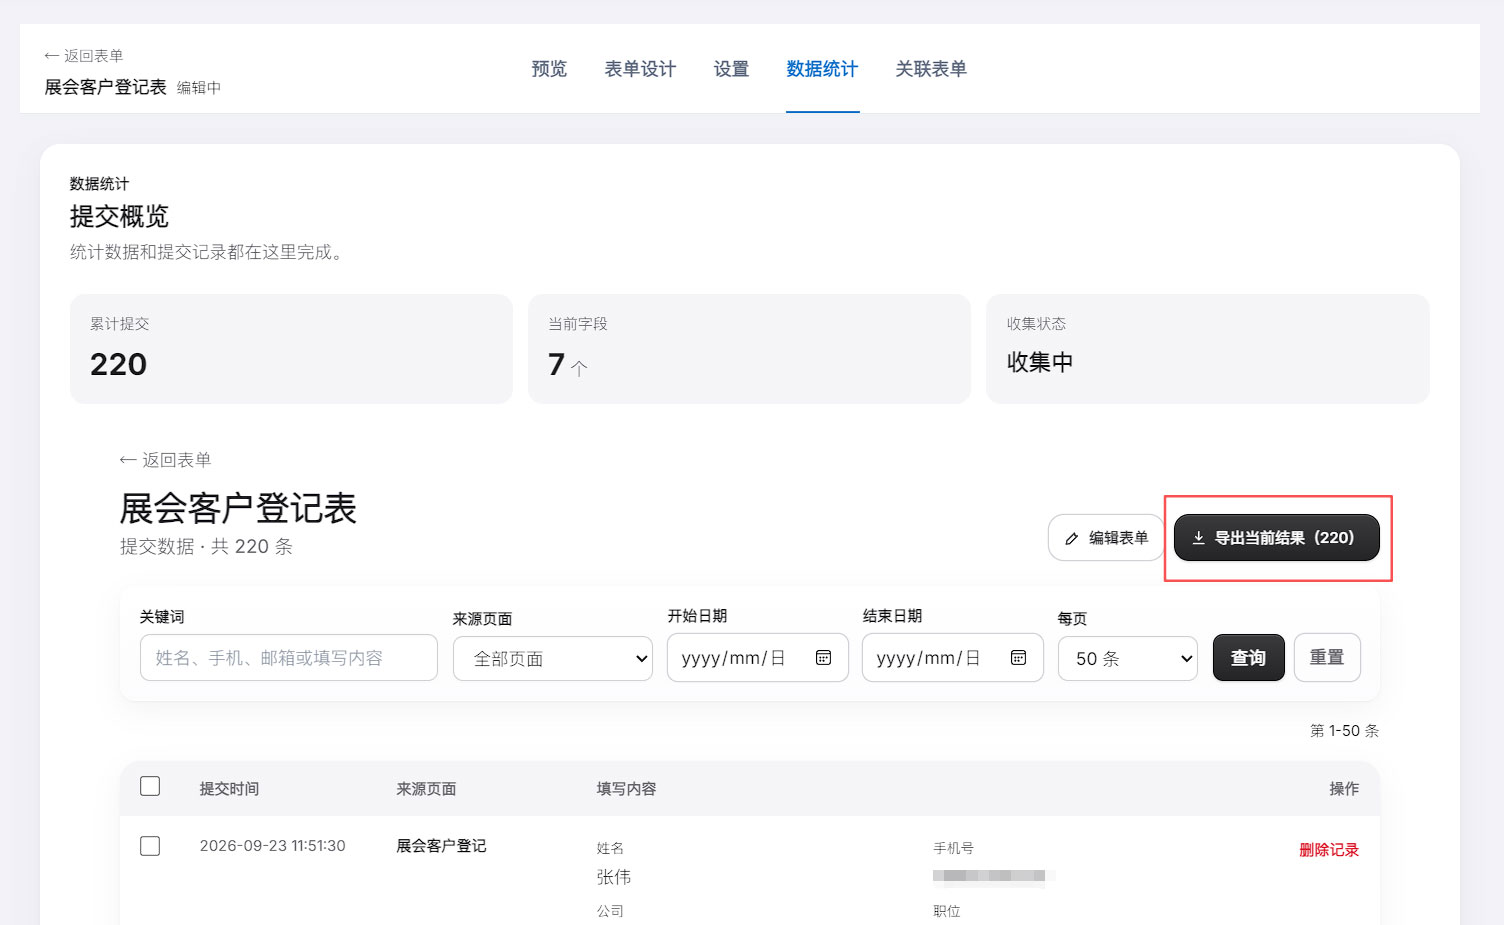Click the top-left 返回表单 arrow link
This screenshot has width=1504, height=925.
pos(84,56)
